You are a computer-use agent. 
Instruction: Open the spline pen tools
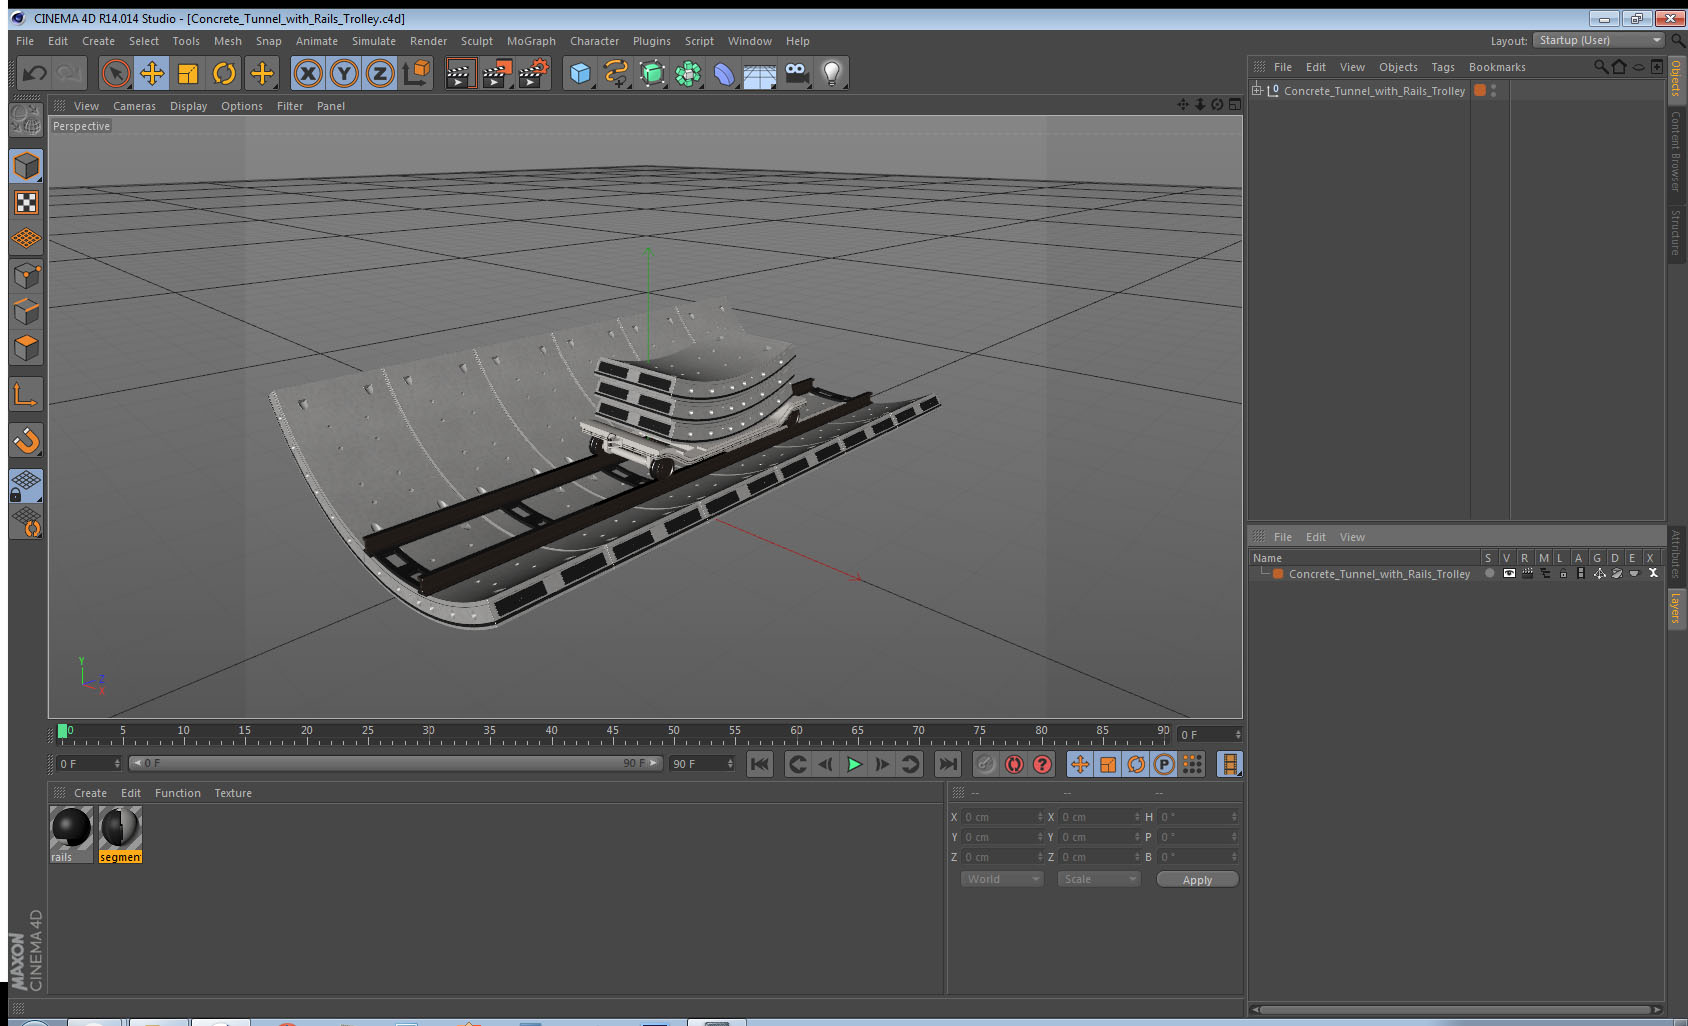(616, 73)
